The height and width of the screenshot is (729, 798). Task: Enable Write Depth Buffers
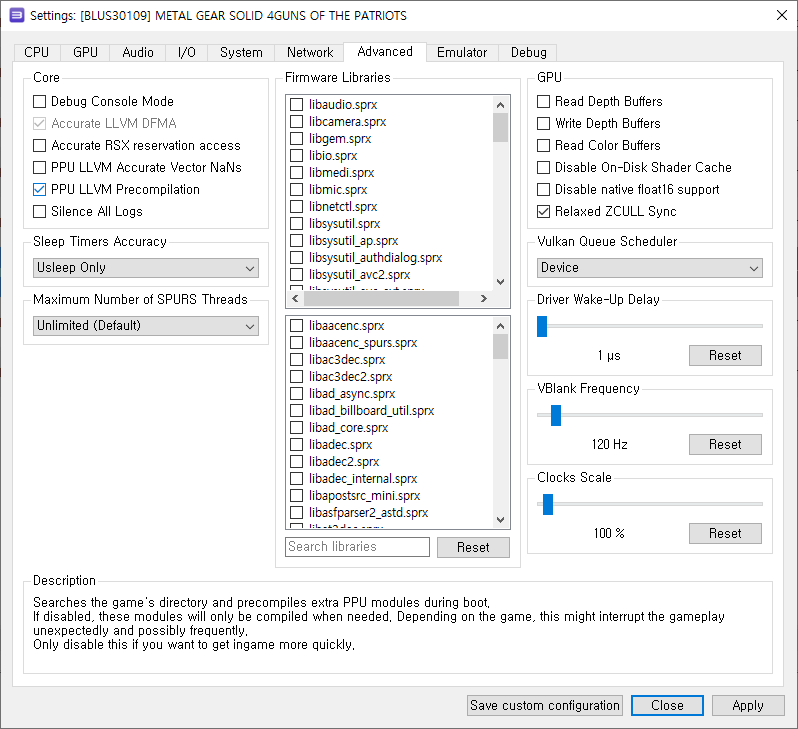coord(598,123)
